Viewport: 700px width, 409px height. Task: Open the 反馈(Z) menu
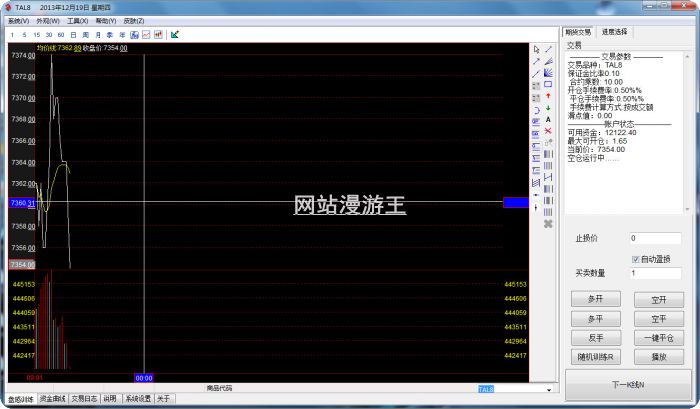tap(134, 21)
